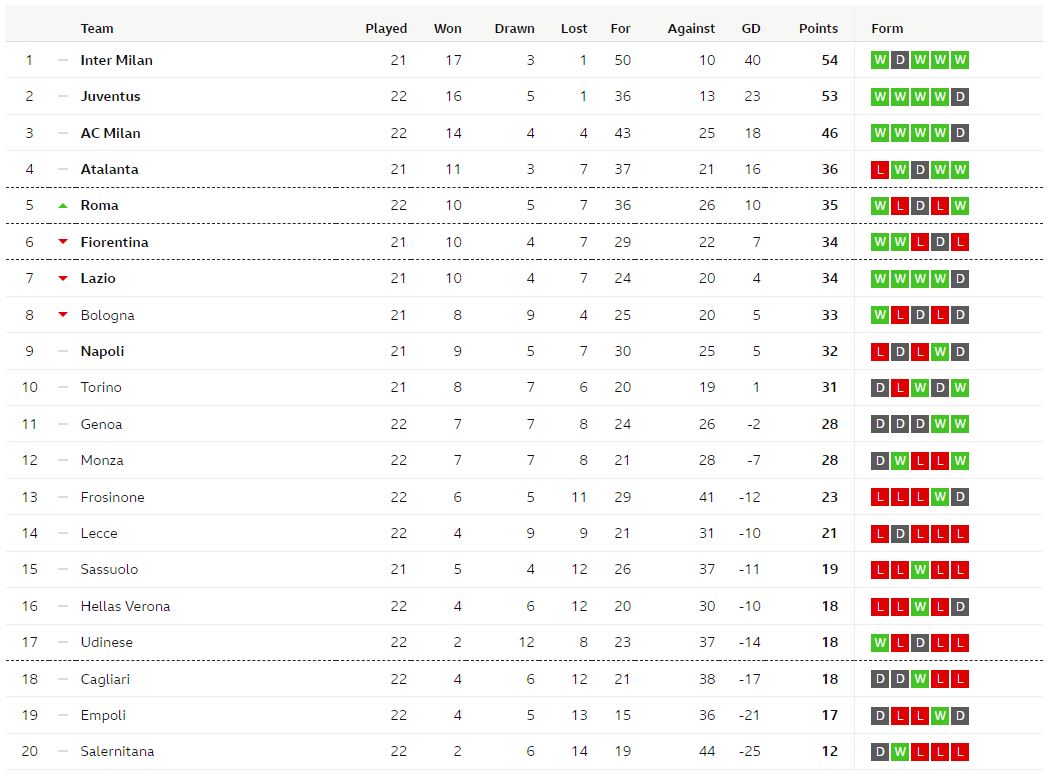Open the Hellas Verona team link
The image size is (1050, 777).
125,606
